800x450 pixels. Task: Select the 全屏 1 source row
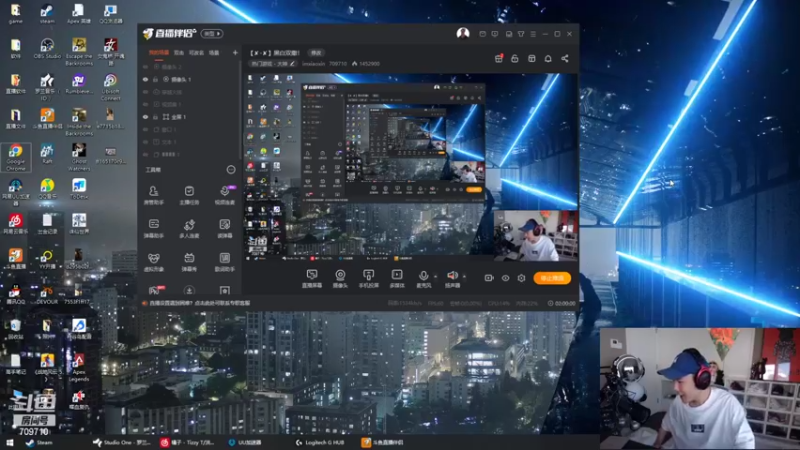tap(189, 117)
